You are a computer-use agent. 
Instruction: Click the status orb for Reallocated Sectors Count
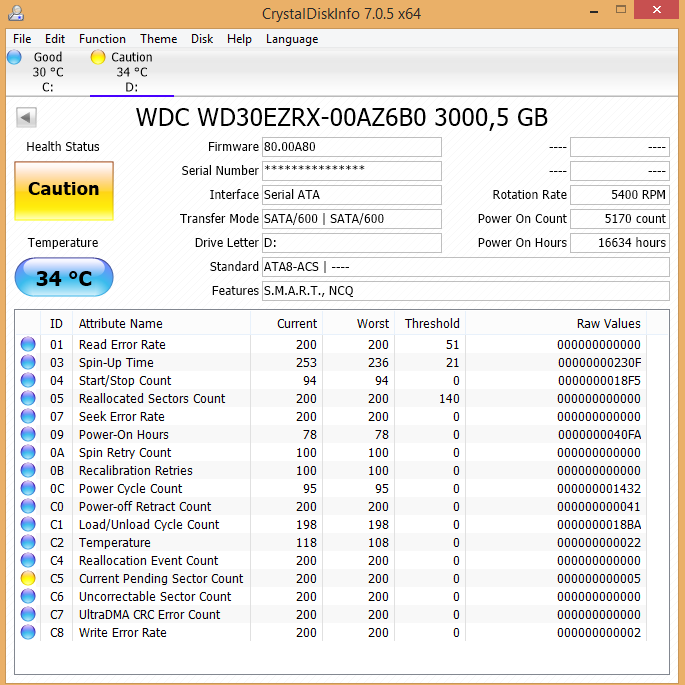[x=28, y=398]
